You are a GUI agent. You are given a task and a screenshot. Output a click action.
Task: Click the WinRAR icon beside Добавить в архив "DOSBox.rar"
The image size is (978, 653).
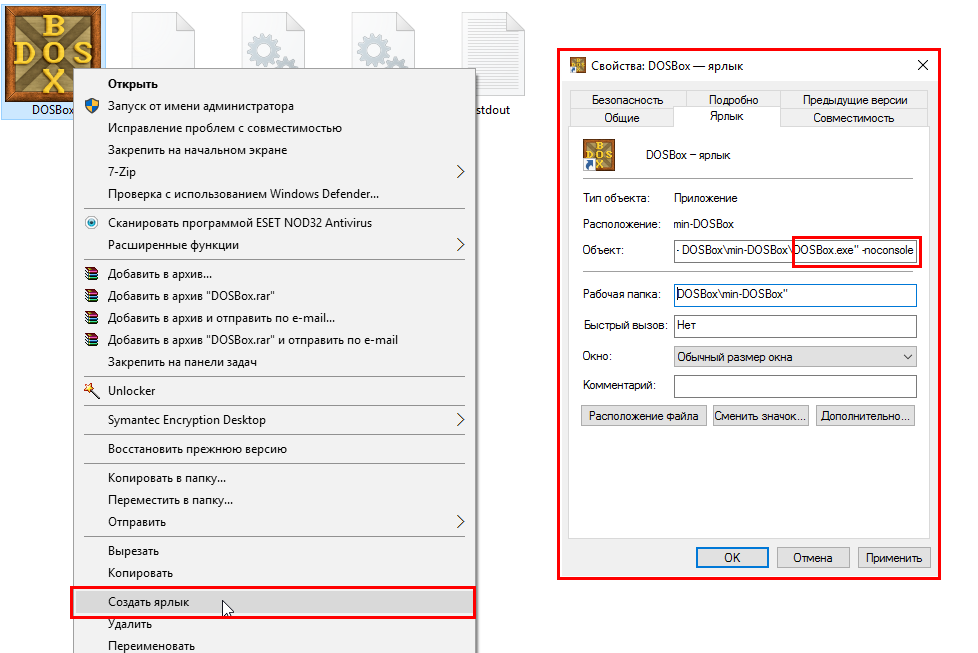[x=92, y=296]
